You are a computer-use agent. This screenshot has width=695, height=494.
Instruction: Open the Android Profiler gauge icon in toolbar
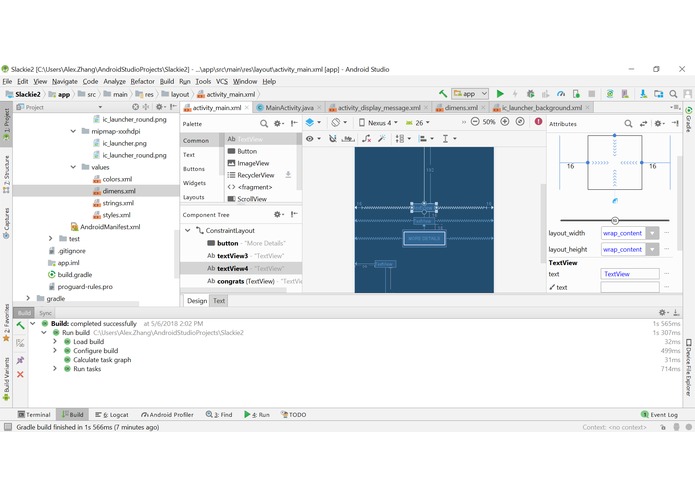click(x=561, y=93)
